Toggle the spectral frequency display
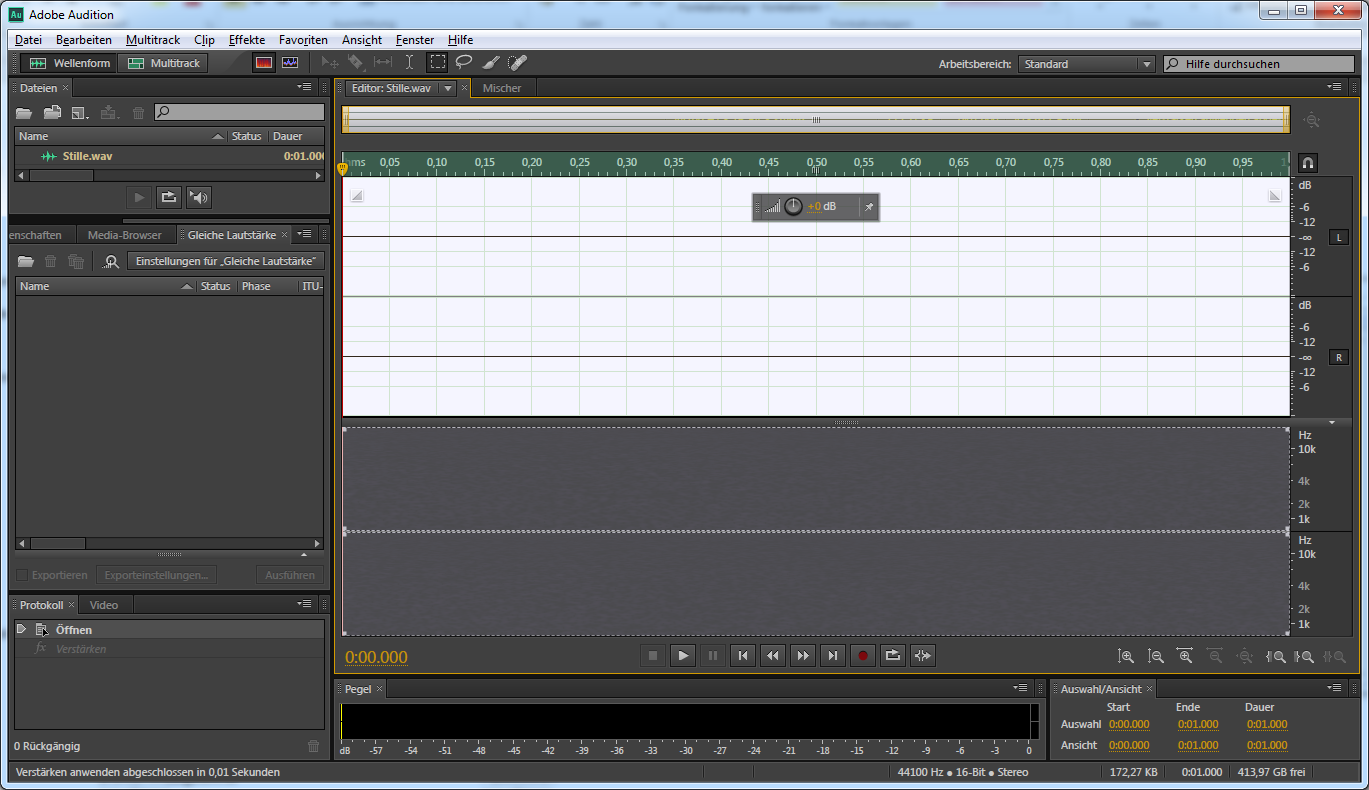 tap(263, 63)
